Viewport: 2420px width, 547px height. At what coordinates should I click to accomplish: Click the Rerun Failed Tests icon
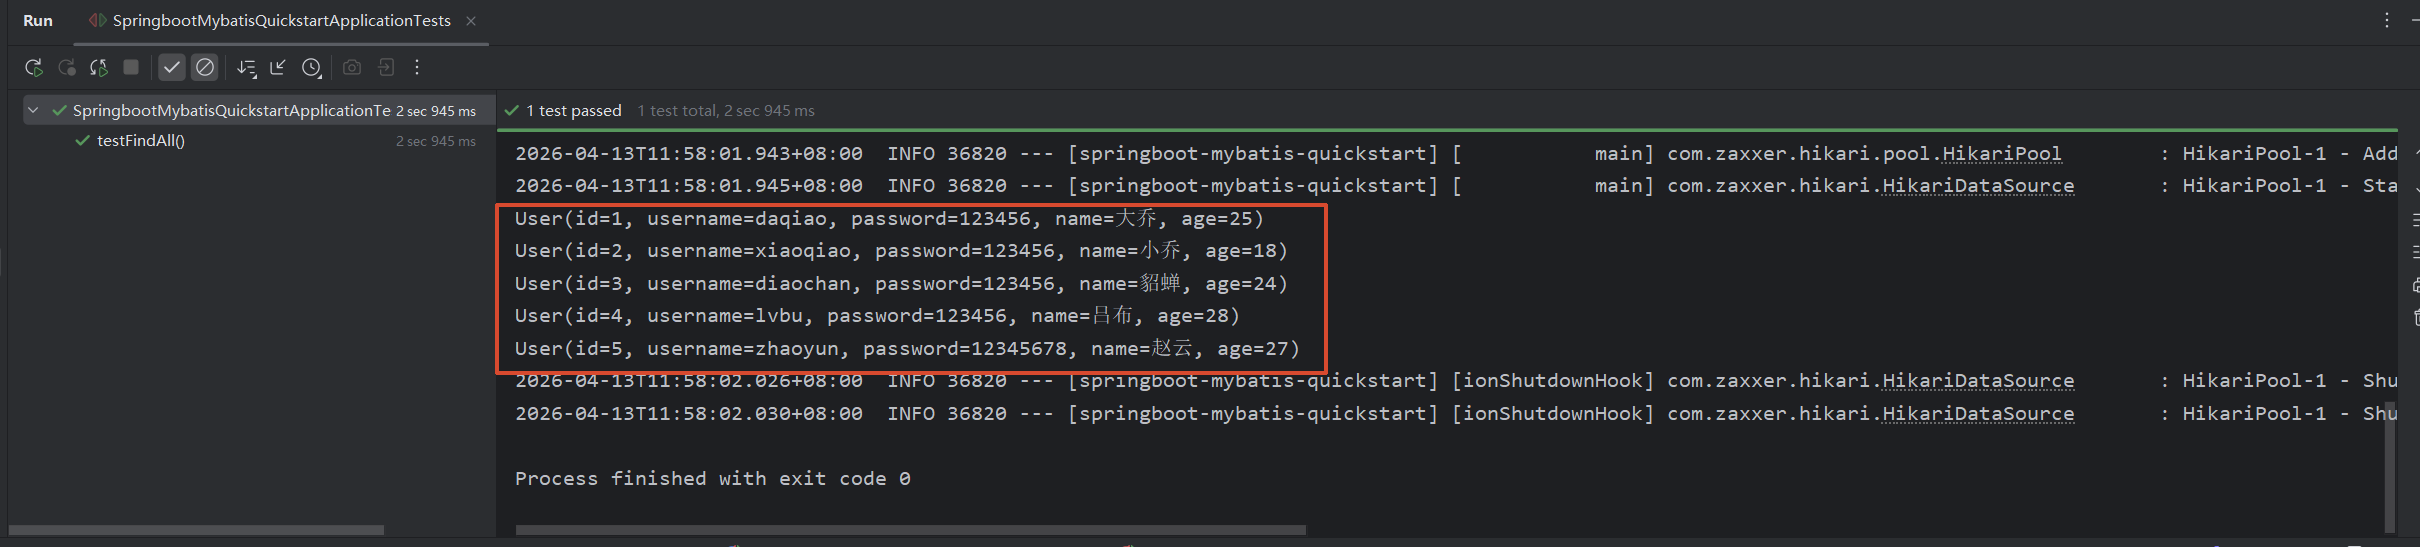67,67
